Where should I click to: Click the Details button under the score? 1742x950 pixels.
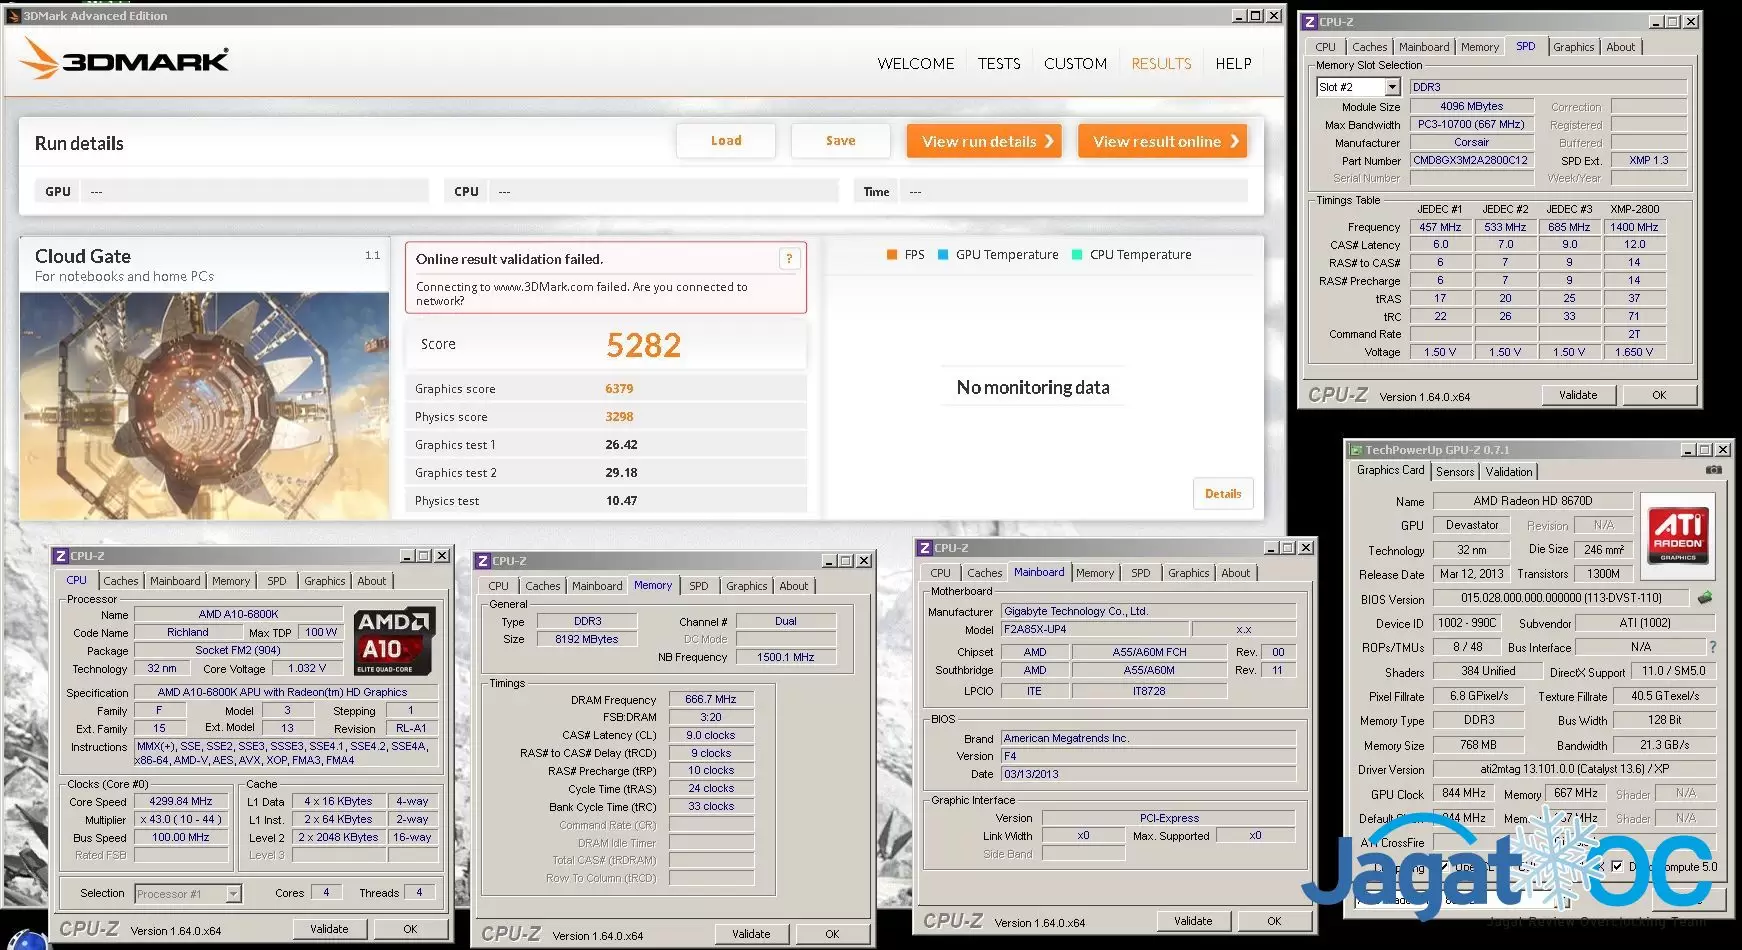coord(1222,494)
